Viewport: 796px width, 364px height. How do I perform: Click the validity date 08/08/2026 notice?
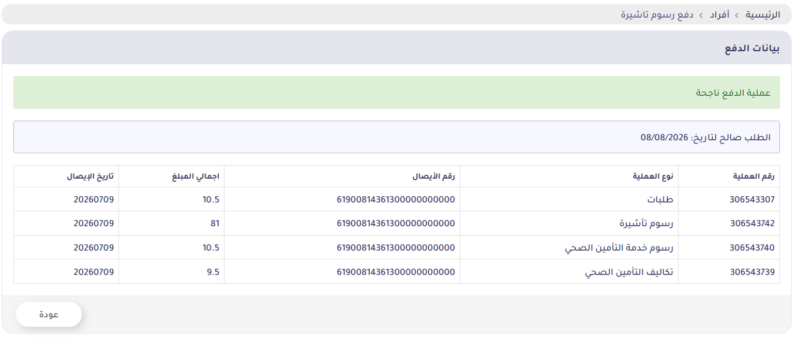[396, 137]
